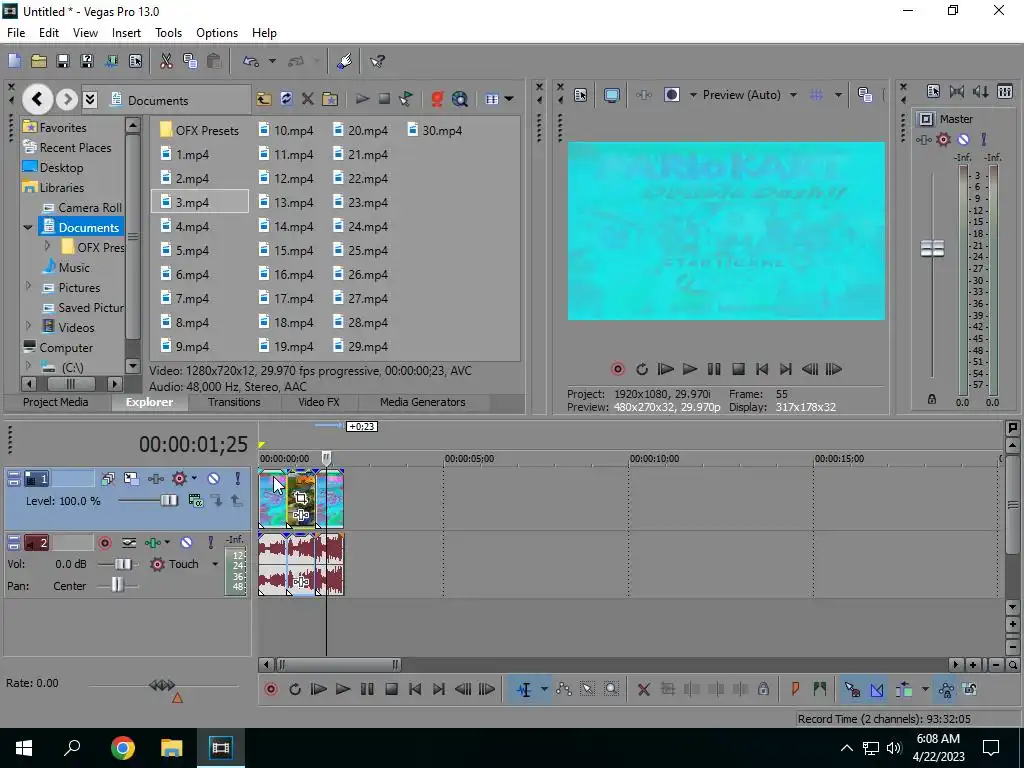Switch to the Video FX tab
The width and height of the screenshot is (1024, 768).
tap(319, 402)
